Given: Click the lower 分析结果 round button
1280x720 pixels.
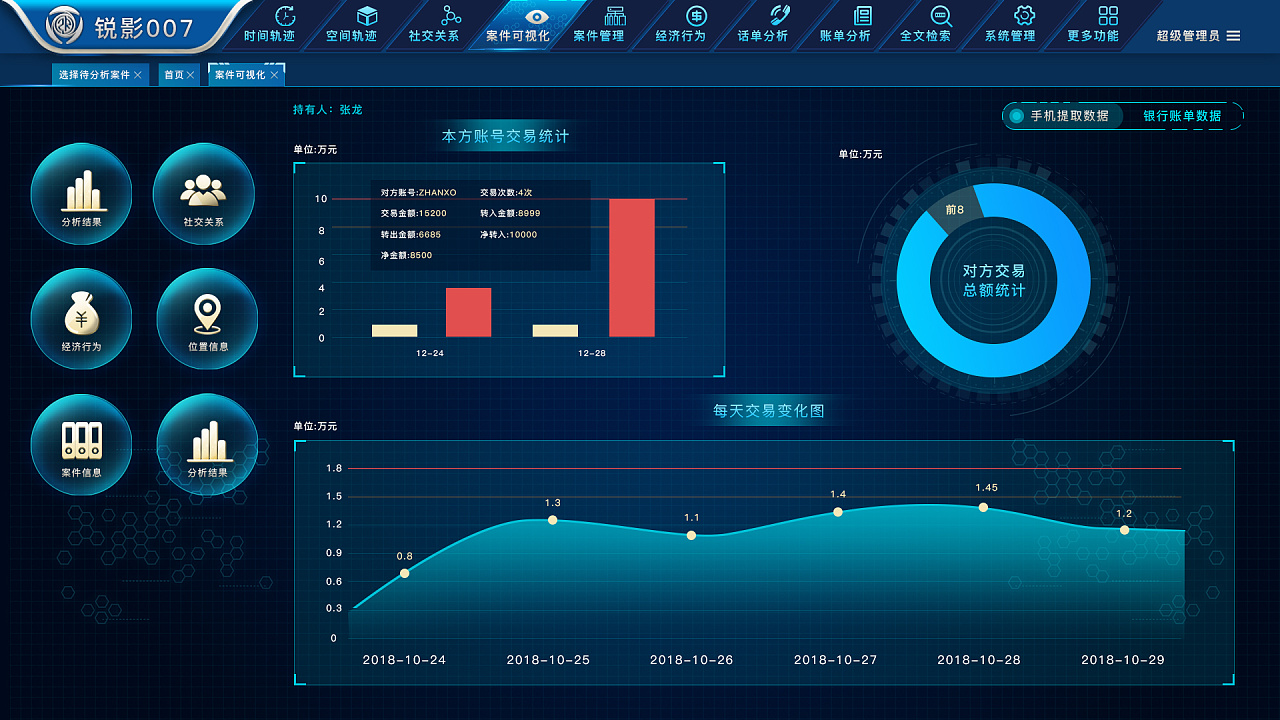Looking at the screenshot, I should 207,444.
